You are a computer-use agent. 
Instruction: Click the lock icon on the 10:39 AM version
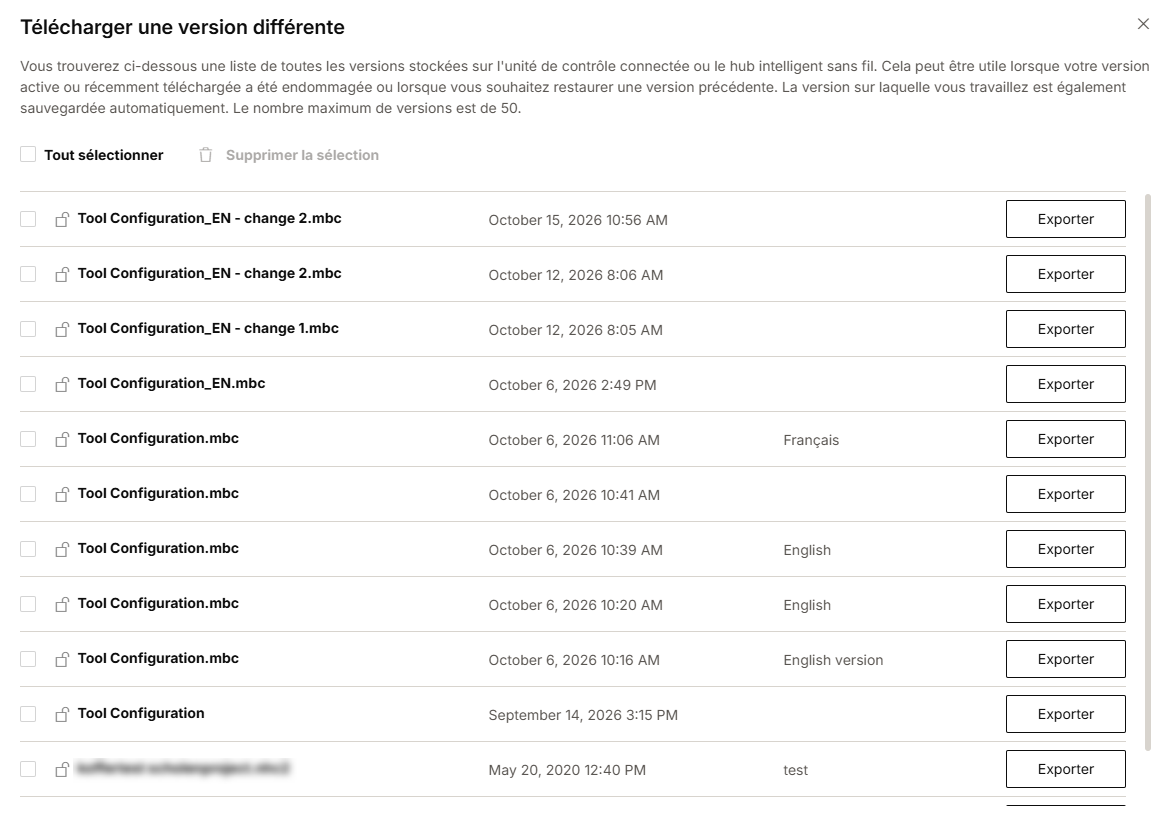pyautogui.click(x=62, y=549)
